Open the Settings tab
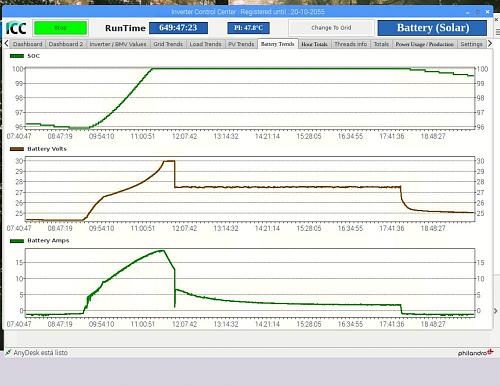This screenshot has height=385, width=500. (x=471, y=44)
